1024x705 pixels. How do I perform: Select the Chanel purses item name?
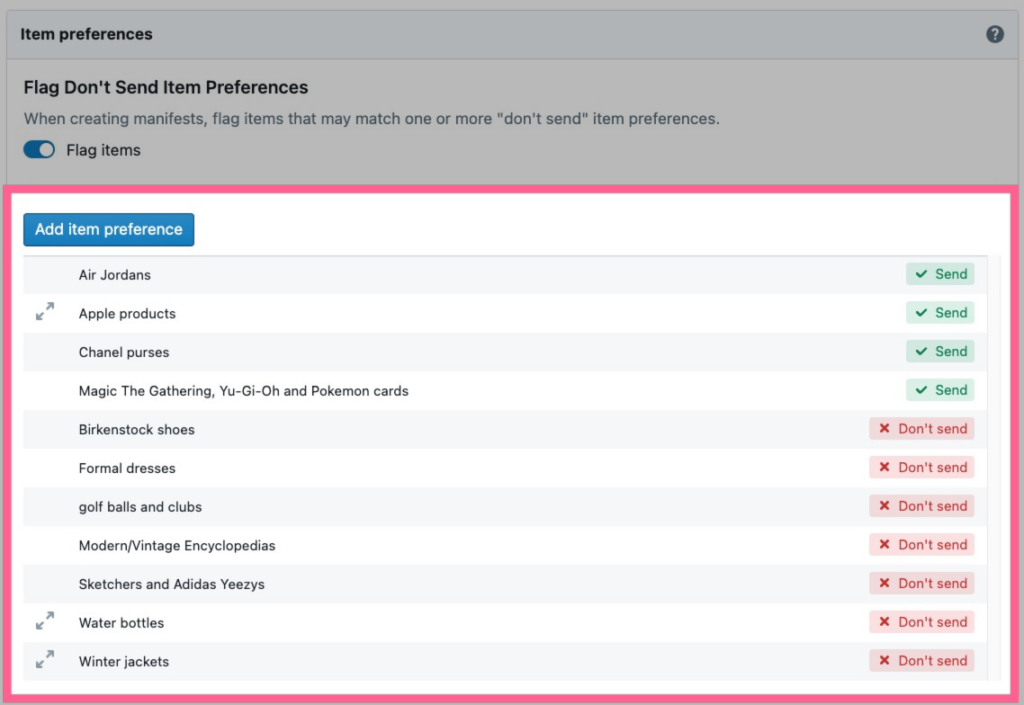click(x=124, y=352)
